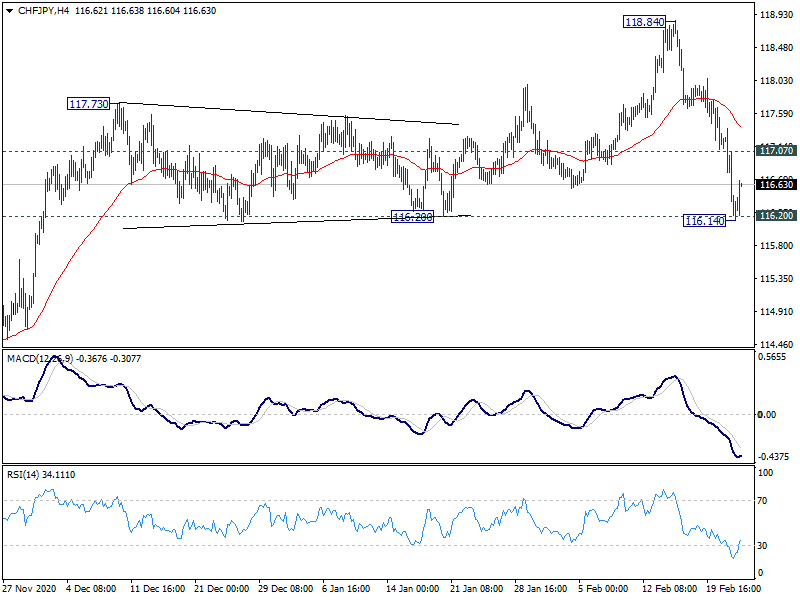The image size is (800, 600).
Task: Open the chart dropdown triangle beside CHFJPY,H4
Action: coord(9,11)
